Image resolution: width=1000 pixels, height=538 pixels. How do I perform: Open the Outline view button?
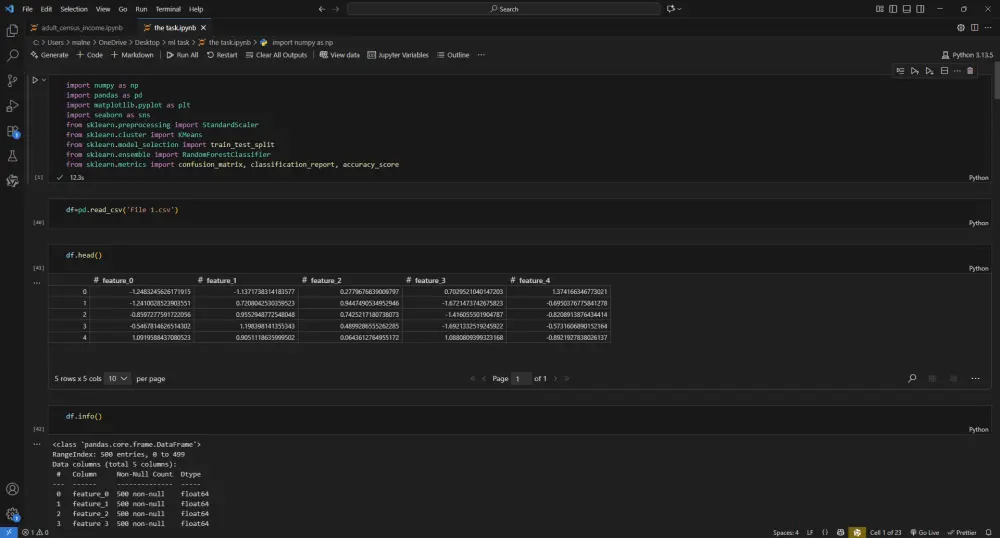pyautogui.click(x=453, y=55)
